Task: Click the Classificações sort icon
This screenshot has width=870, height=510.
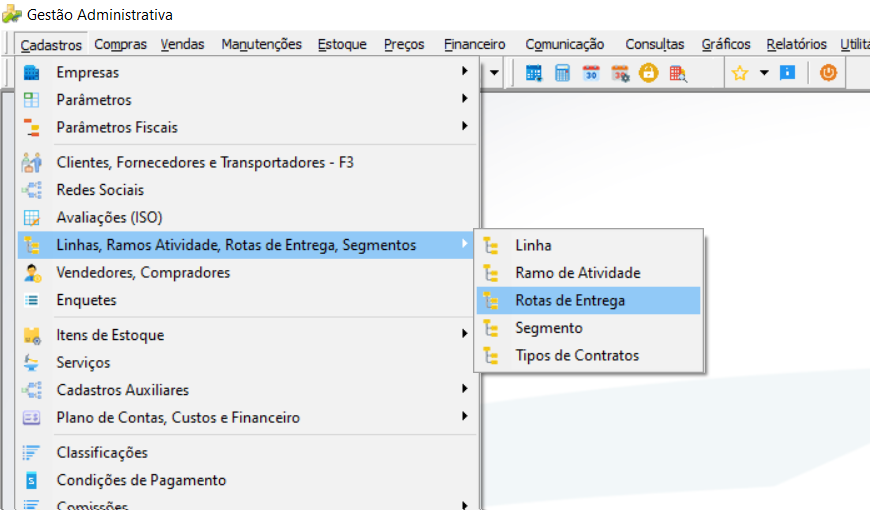Action: (x=31, y=452)
